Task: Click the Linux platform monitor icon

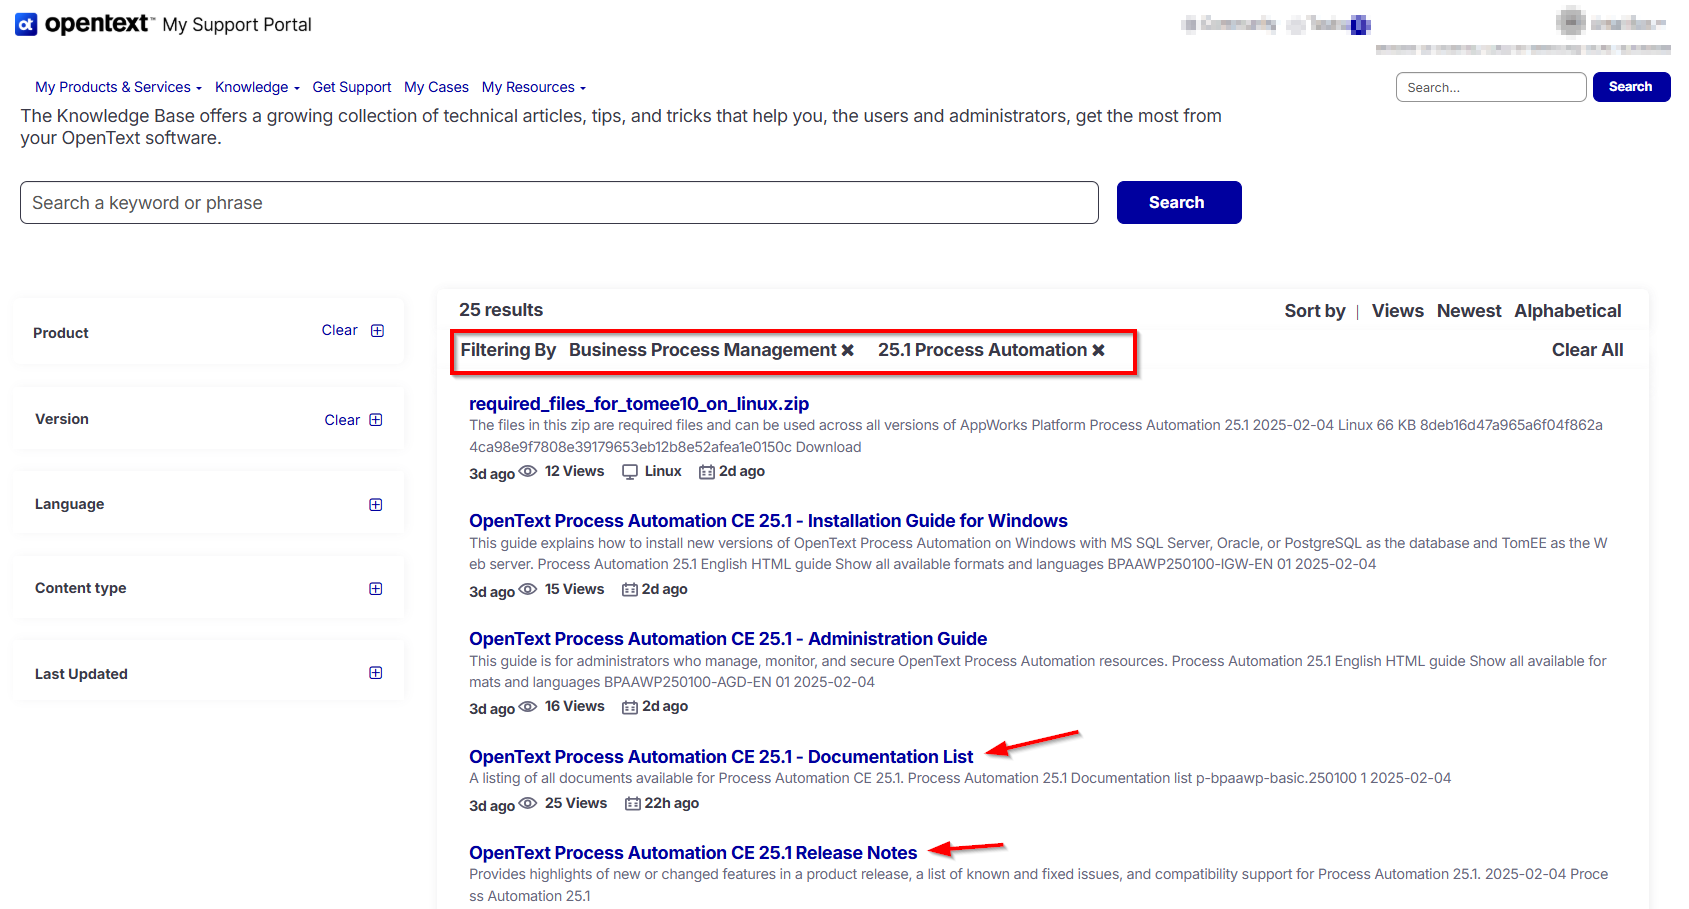Action: pos(630,472)
